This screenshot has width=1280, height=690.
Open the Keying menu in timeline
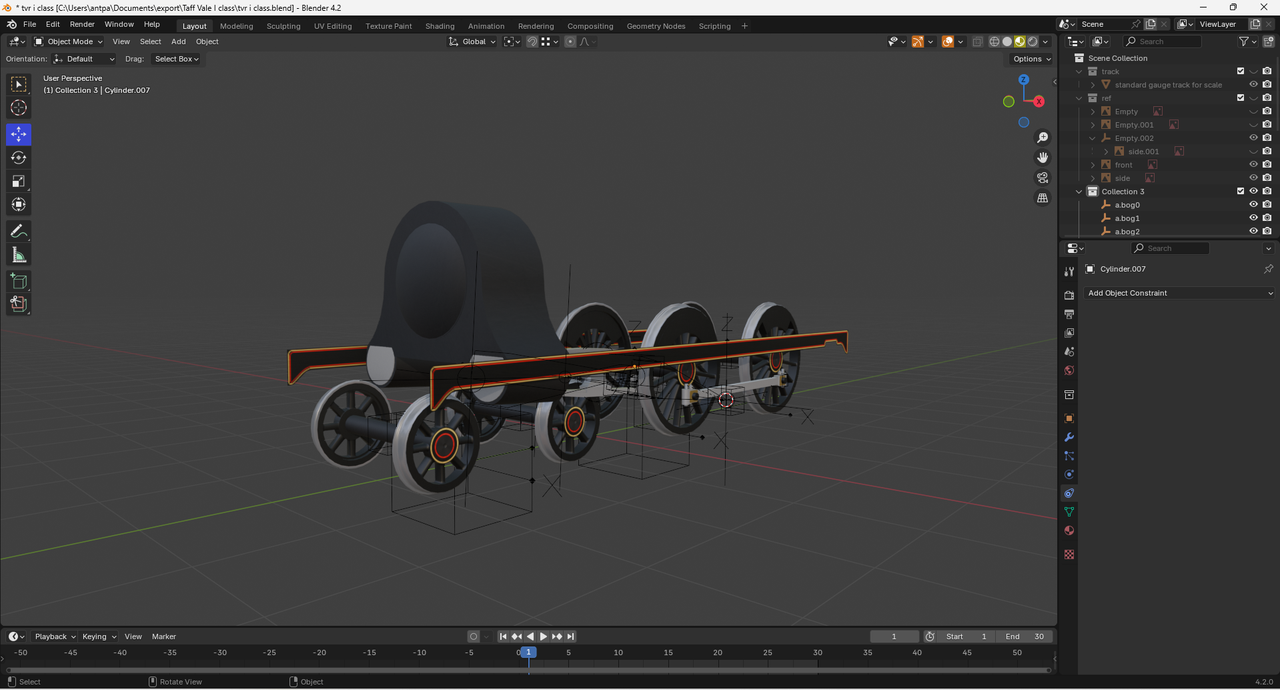pyautogui.click(x=98, y=636)
